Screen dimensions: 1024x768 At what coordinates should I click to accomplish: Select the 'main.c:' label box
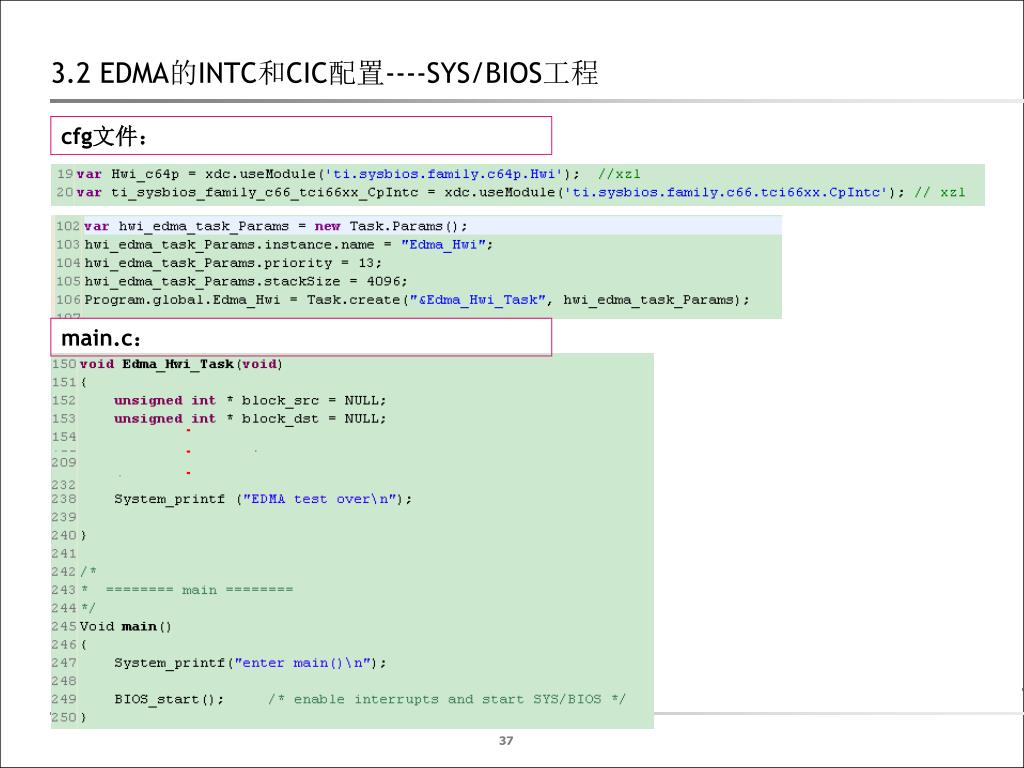[x=301, y=338]
